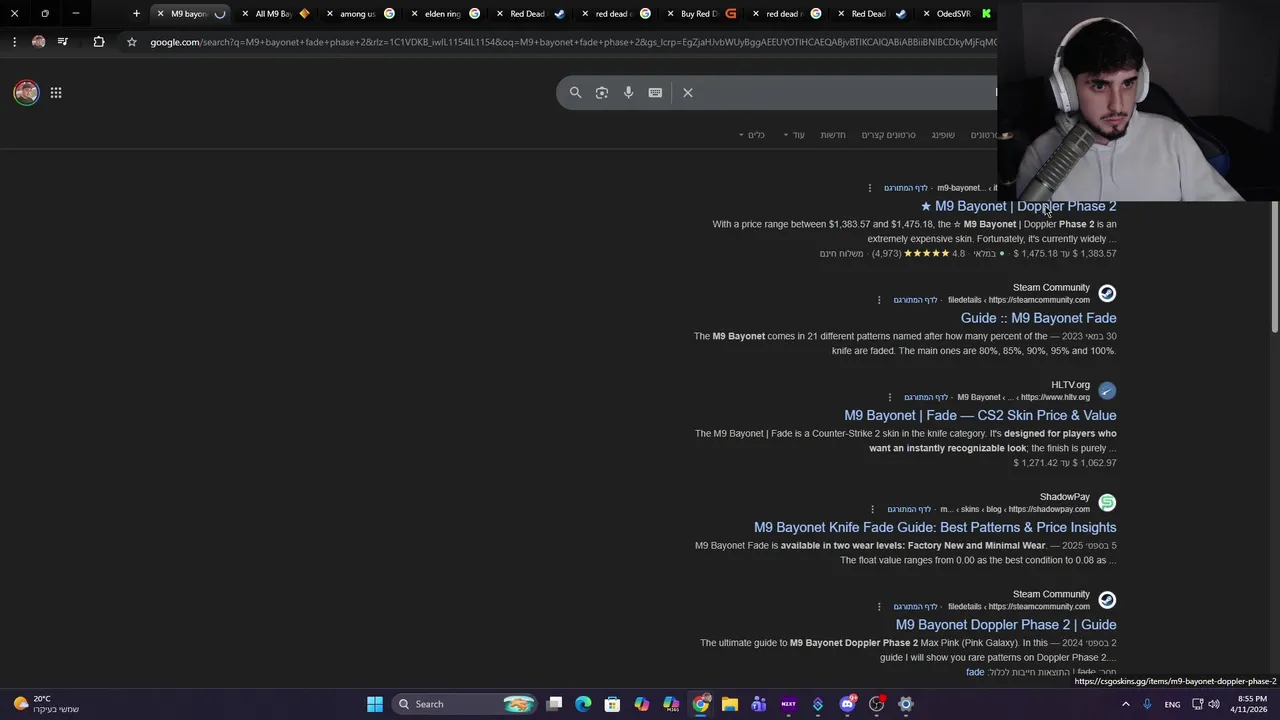Close the among us tab
Viewport: 1280px width, 720px height.
[330, 14]
